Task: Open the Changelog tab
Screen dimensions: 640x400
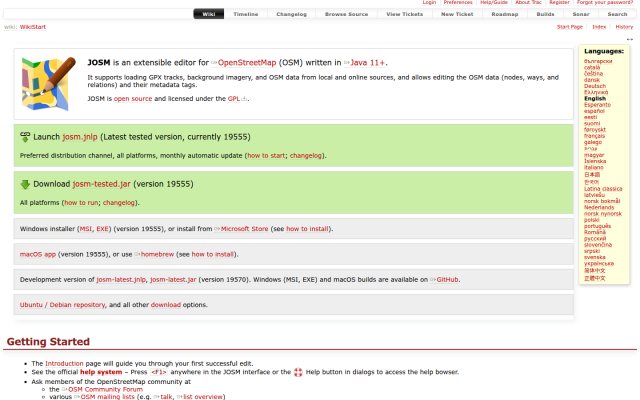Action: (x=291, y=14)
